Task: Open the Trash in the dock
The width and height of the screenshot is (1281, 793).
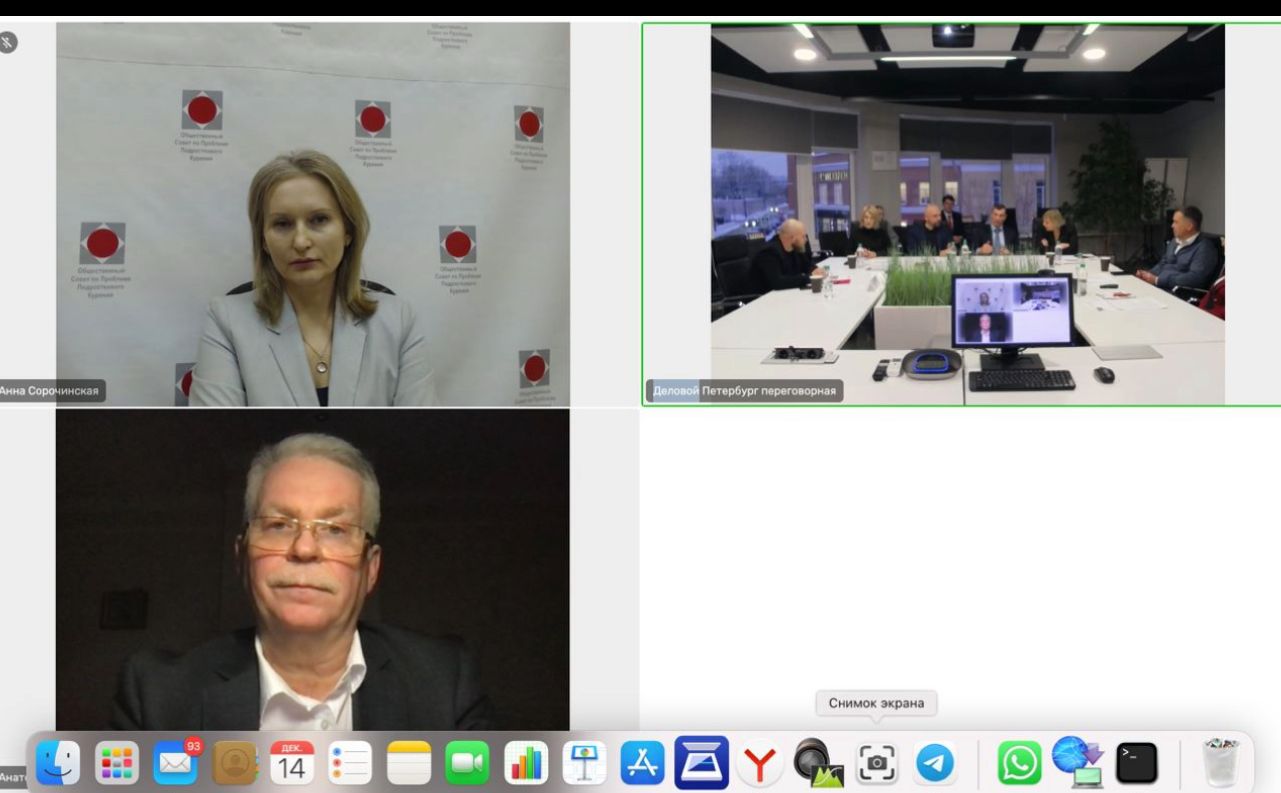Action: (x=1221, y=765)
